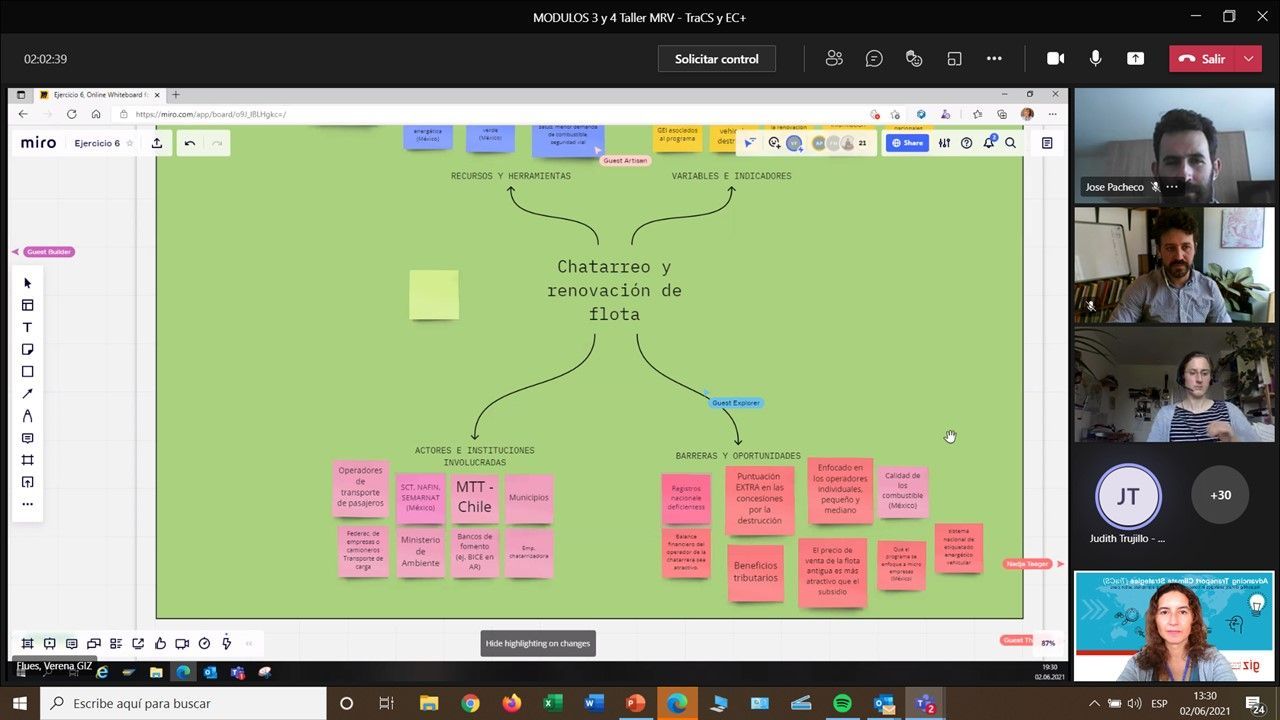Viewport: 1280px width, 720px height.
Task: Select the Miro shape rectangle tool
Action: click(27, 371)
